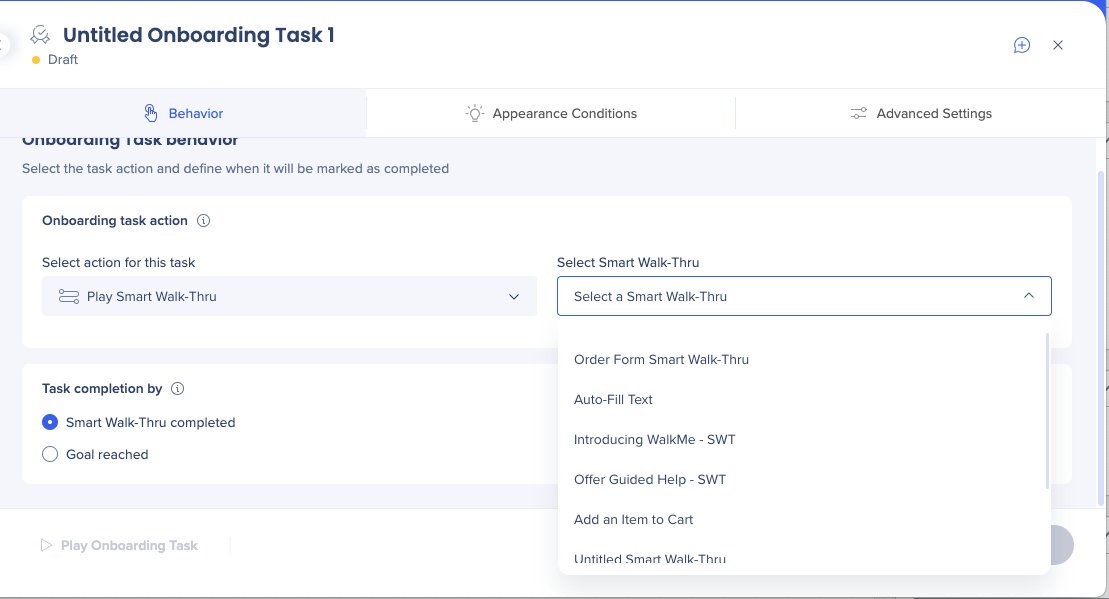Choose Order Form Smart Walk-Thru option
The image size is (1109, 599).
click(x=801, y=359)
